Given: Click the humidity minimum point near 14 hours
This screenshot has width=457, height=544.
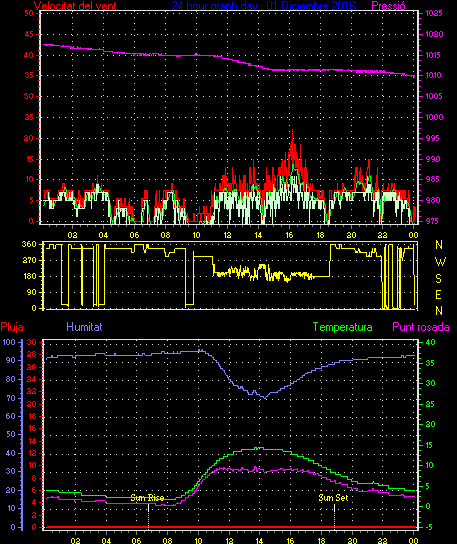Looking at the screenshot, I should tap(265, 398).
